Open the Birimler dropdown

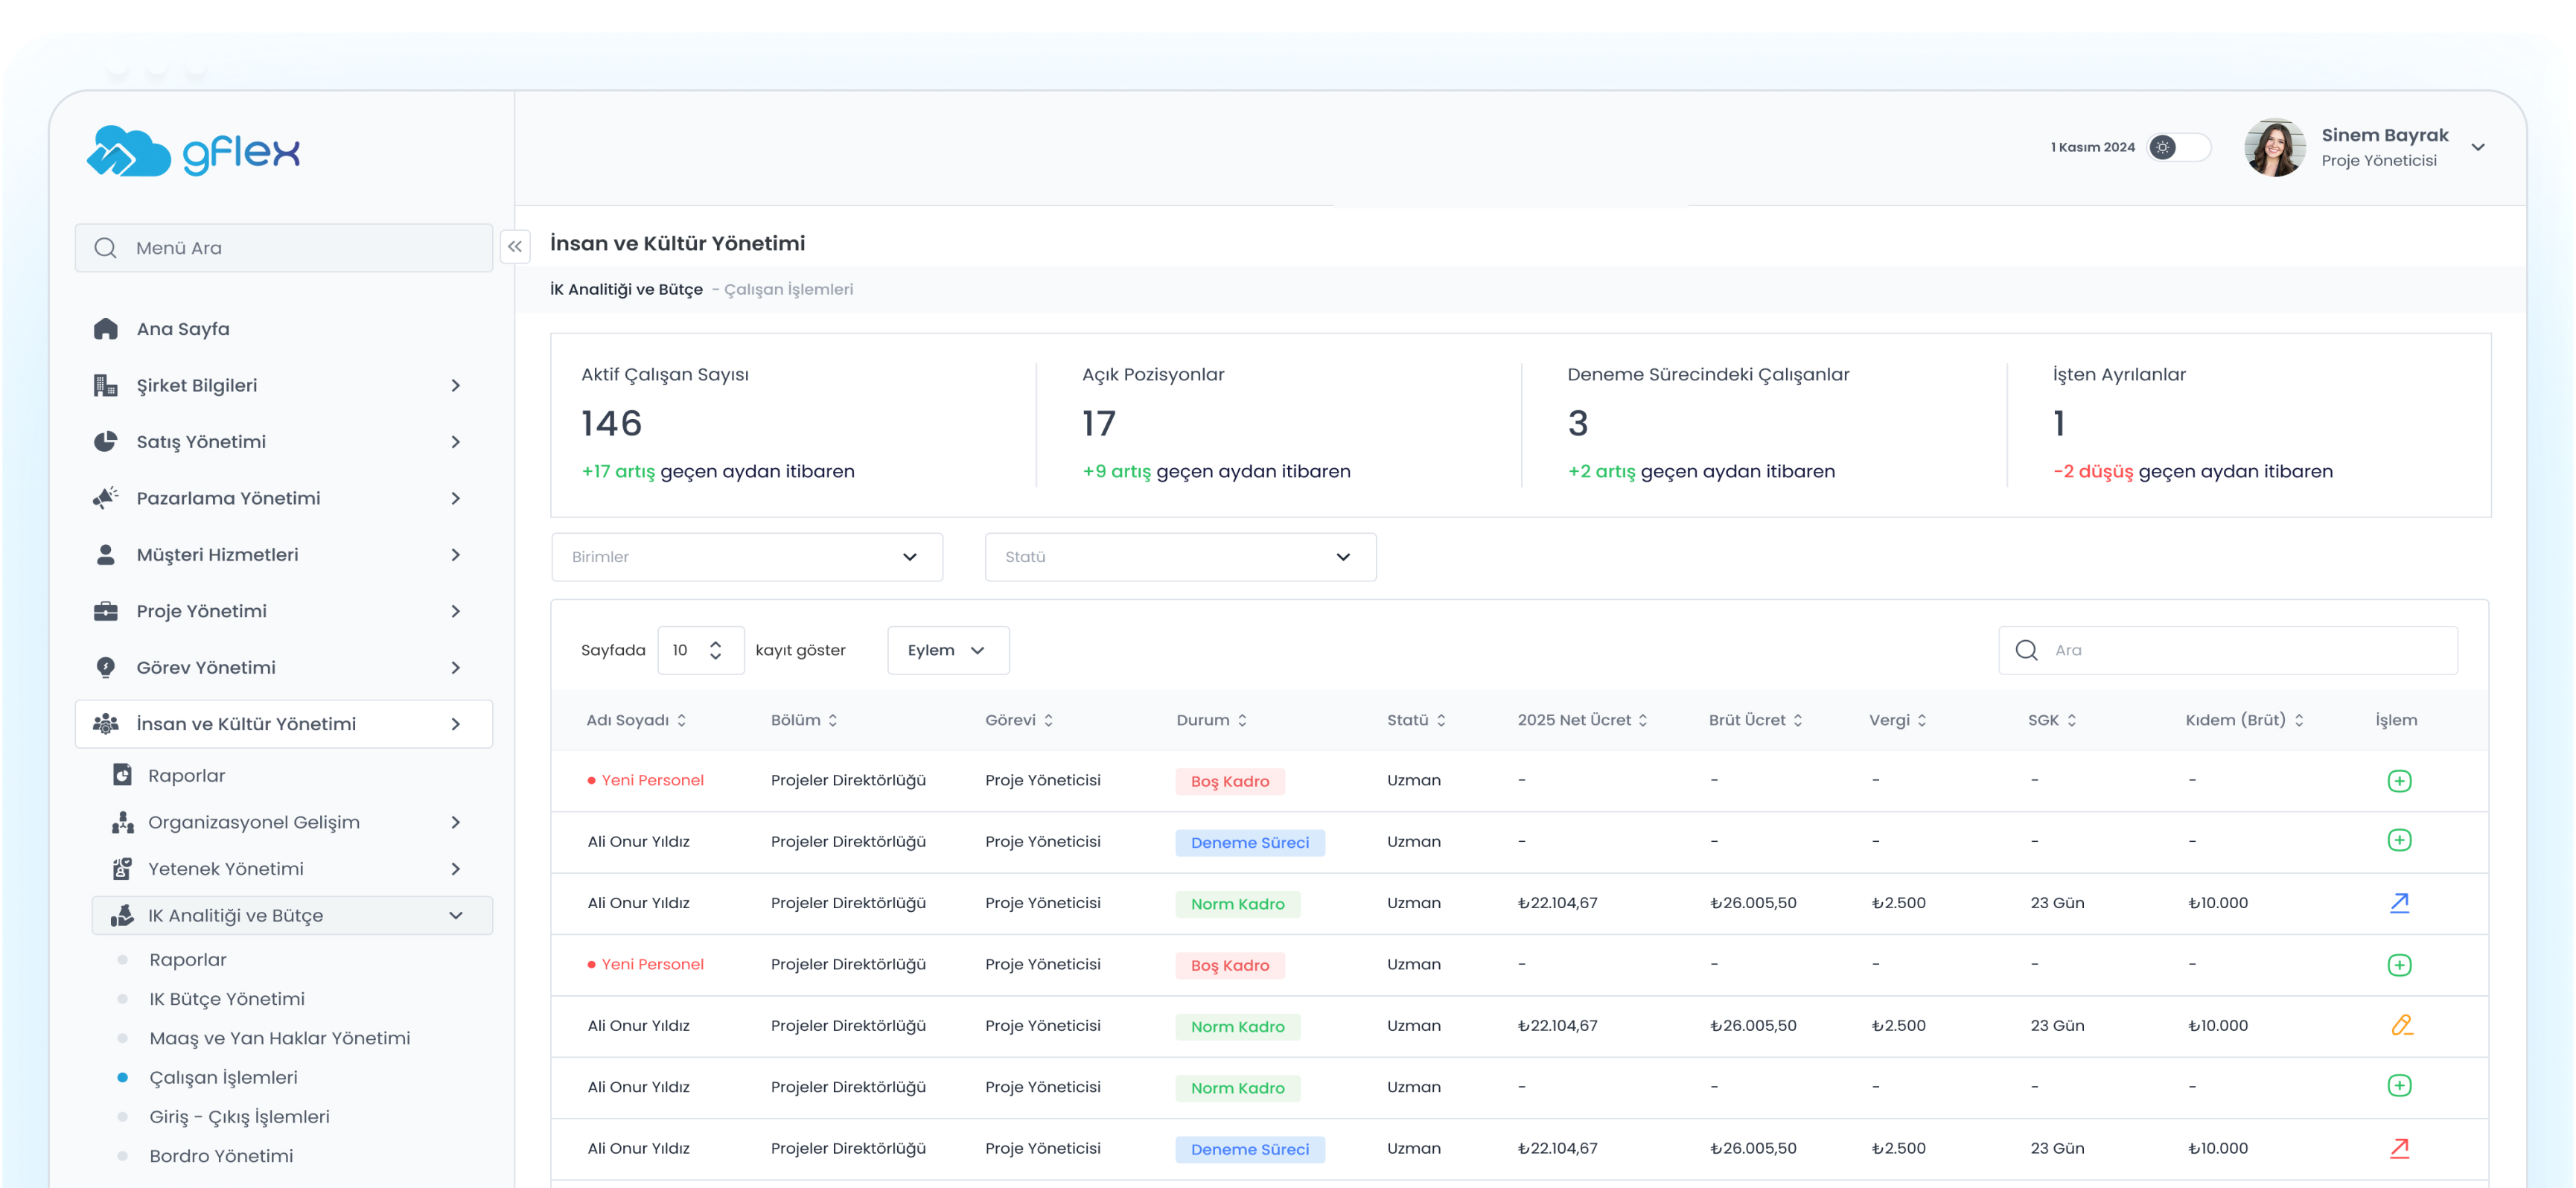pyautogui.click(x=746, y=557)
